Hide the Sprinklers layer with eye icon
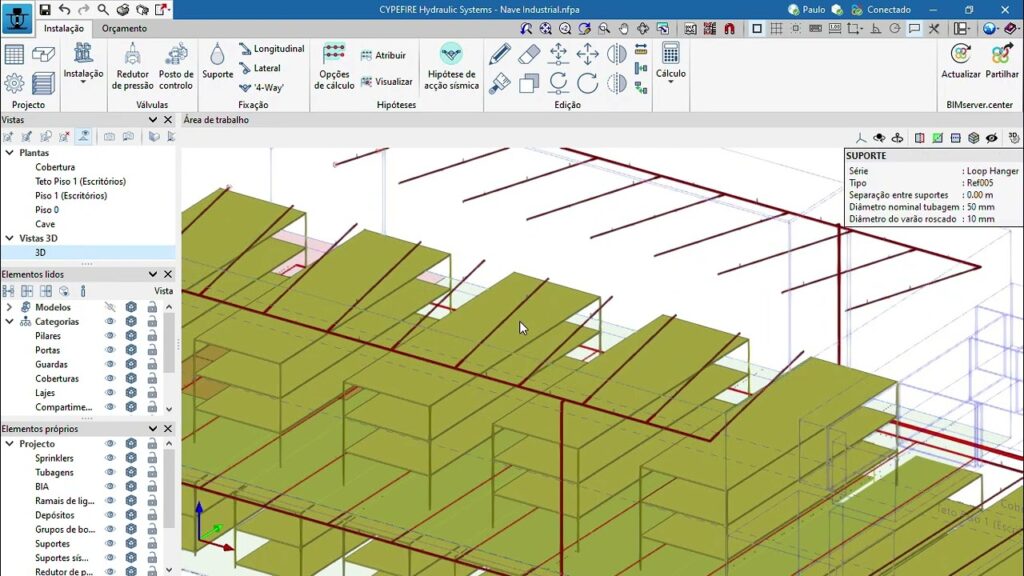The width and height of the screenshot is (1024, 576). tap(111, 458)
